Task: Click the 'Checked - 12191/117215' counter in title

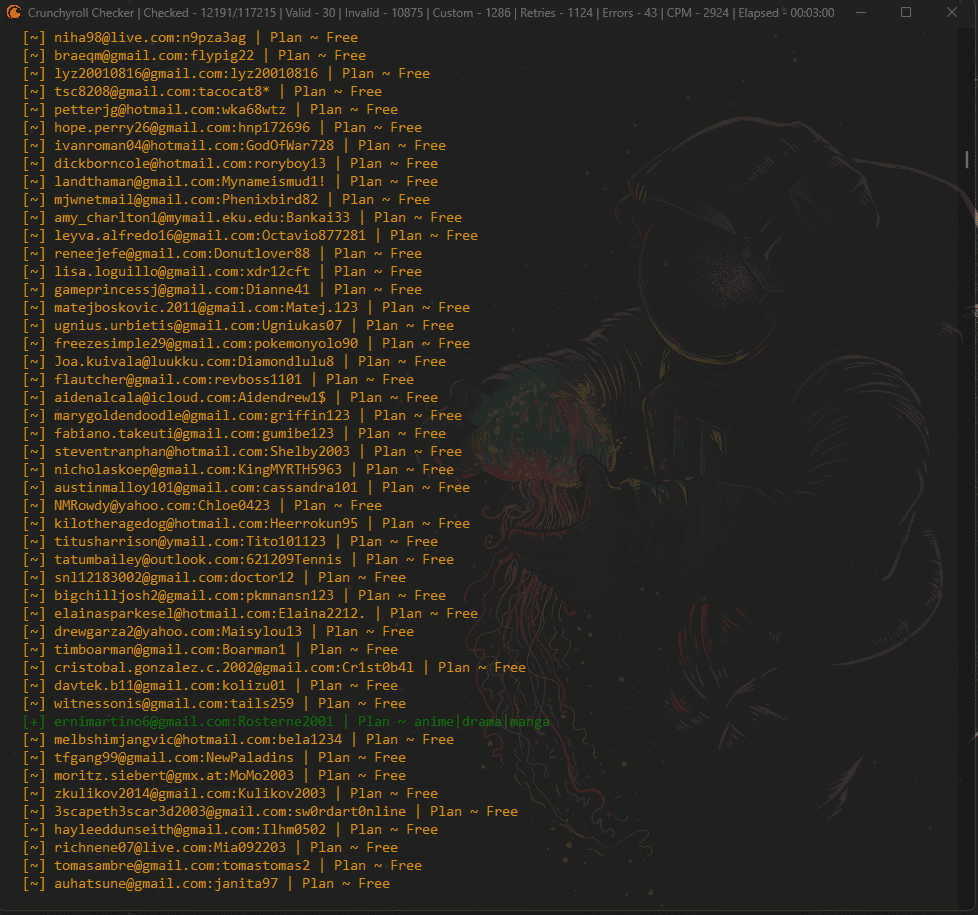Action: pos(210,13)
